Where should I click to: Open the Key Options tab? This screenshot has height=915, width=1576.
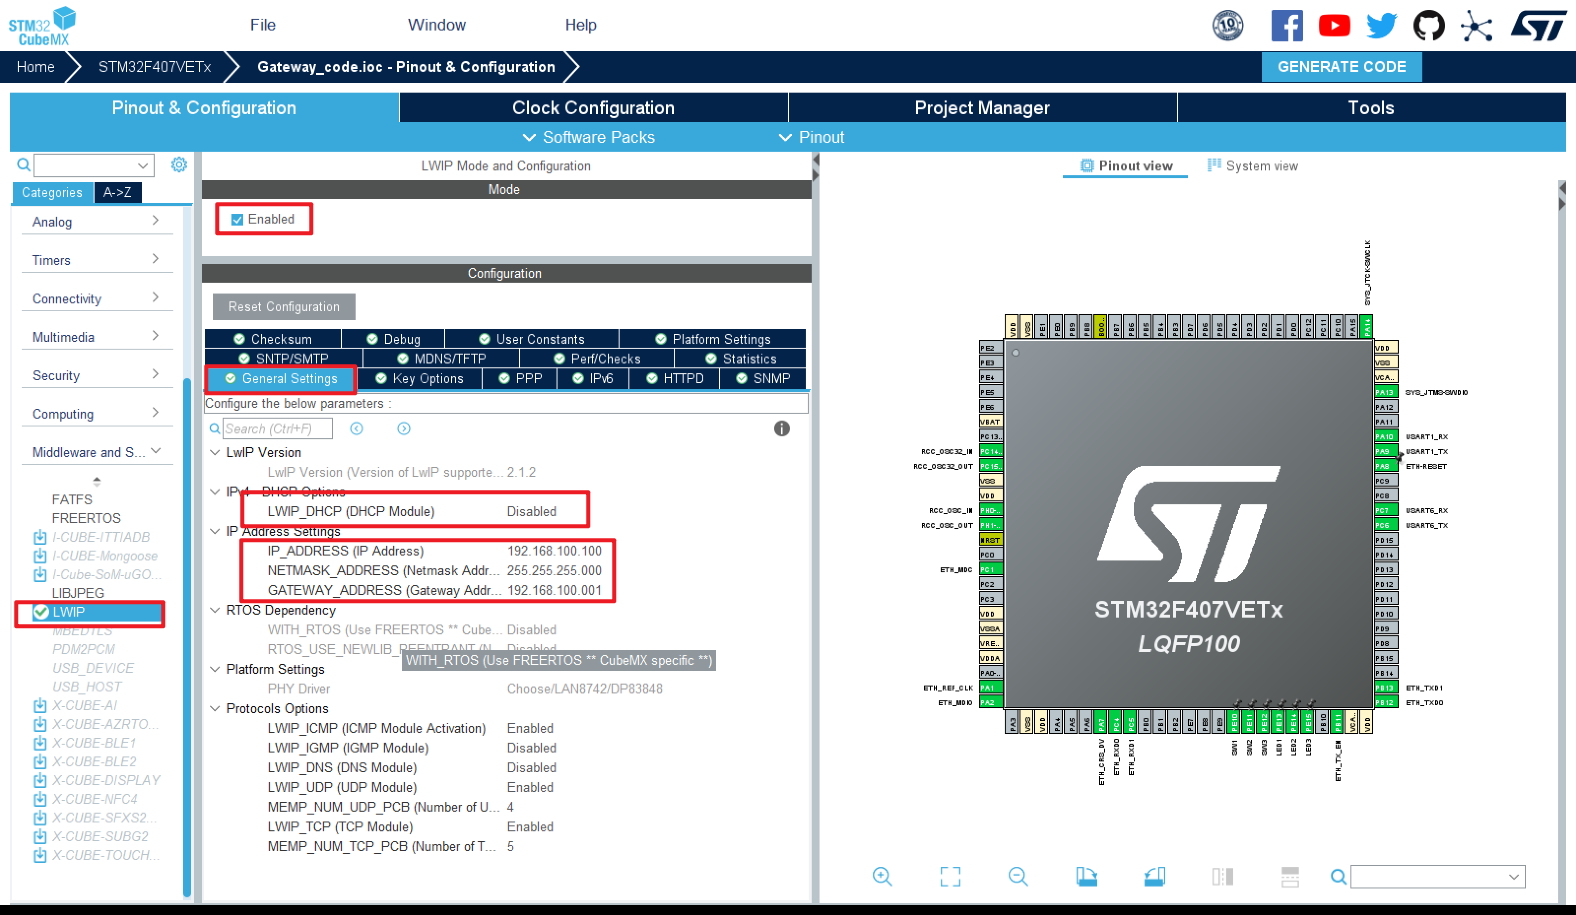(419, 378)
